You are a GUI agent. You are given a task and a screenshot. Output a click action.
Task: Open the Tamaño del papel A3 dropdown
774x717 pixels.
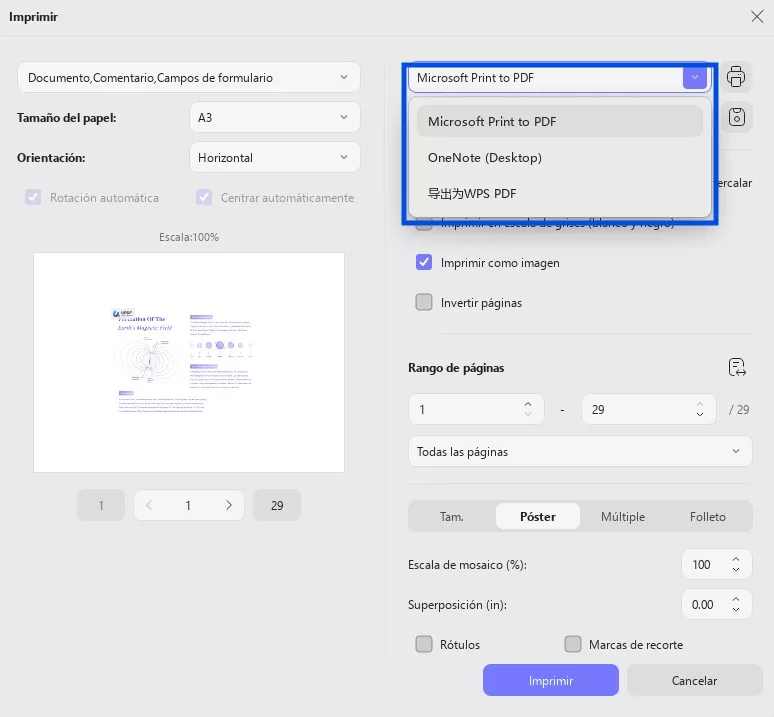[x=274, y=117]
